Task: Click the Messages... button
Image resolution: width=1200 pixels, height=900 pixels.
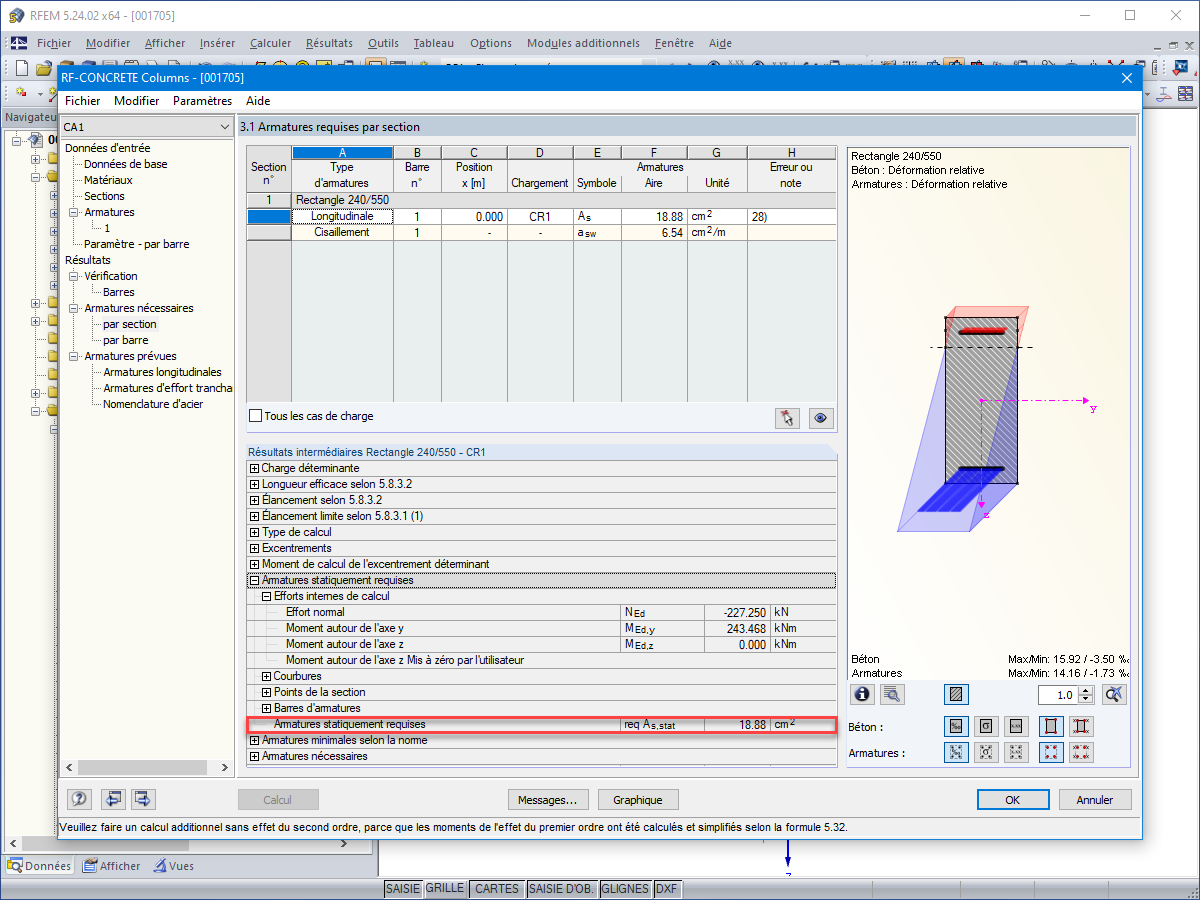Action: (547, 799)
